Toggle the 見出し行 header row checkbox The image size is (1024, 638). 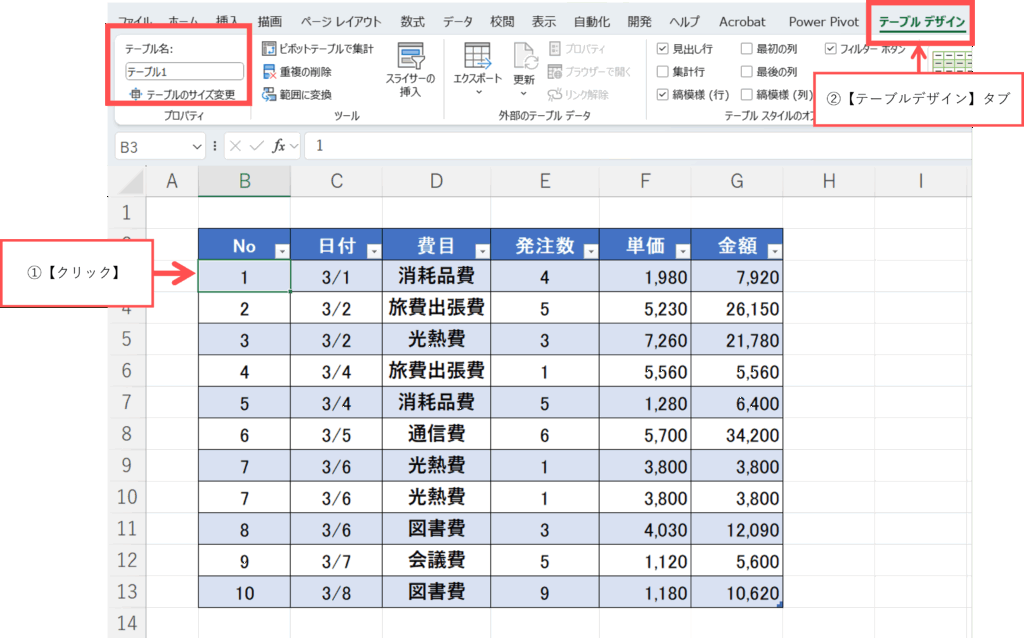tap(663, 49)
